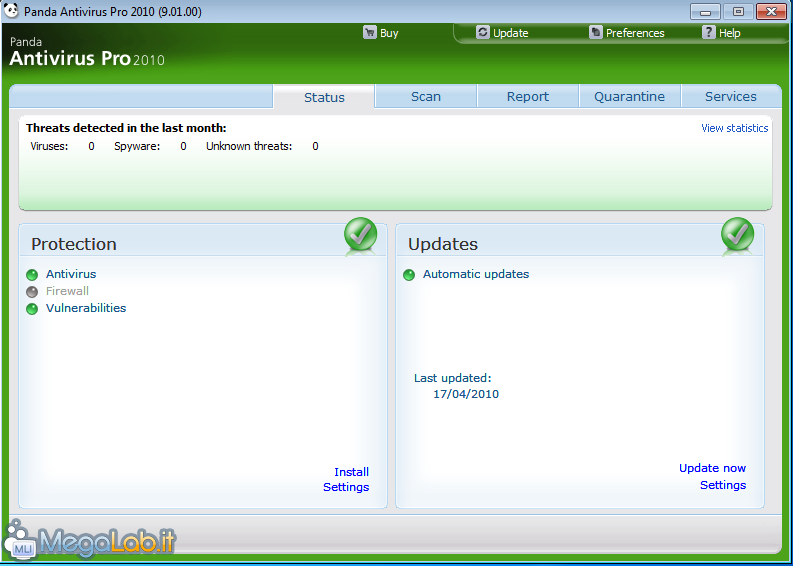This screenshot has height=566, width=793.
Task: Click the Update now link
Action: pyautogui.click(x=712, y=468)
